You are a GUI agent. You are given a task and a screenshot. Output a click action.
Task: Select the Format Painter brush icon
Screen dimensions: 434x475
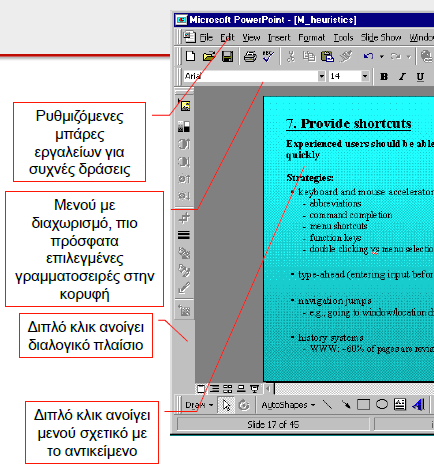pos(346,56)
